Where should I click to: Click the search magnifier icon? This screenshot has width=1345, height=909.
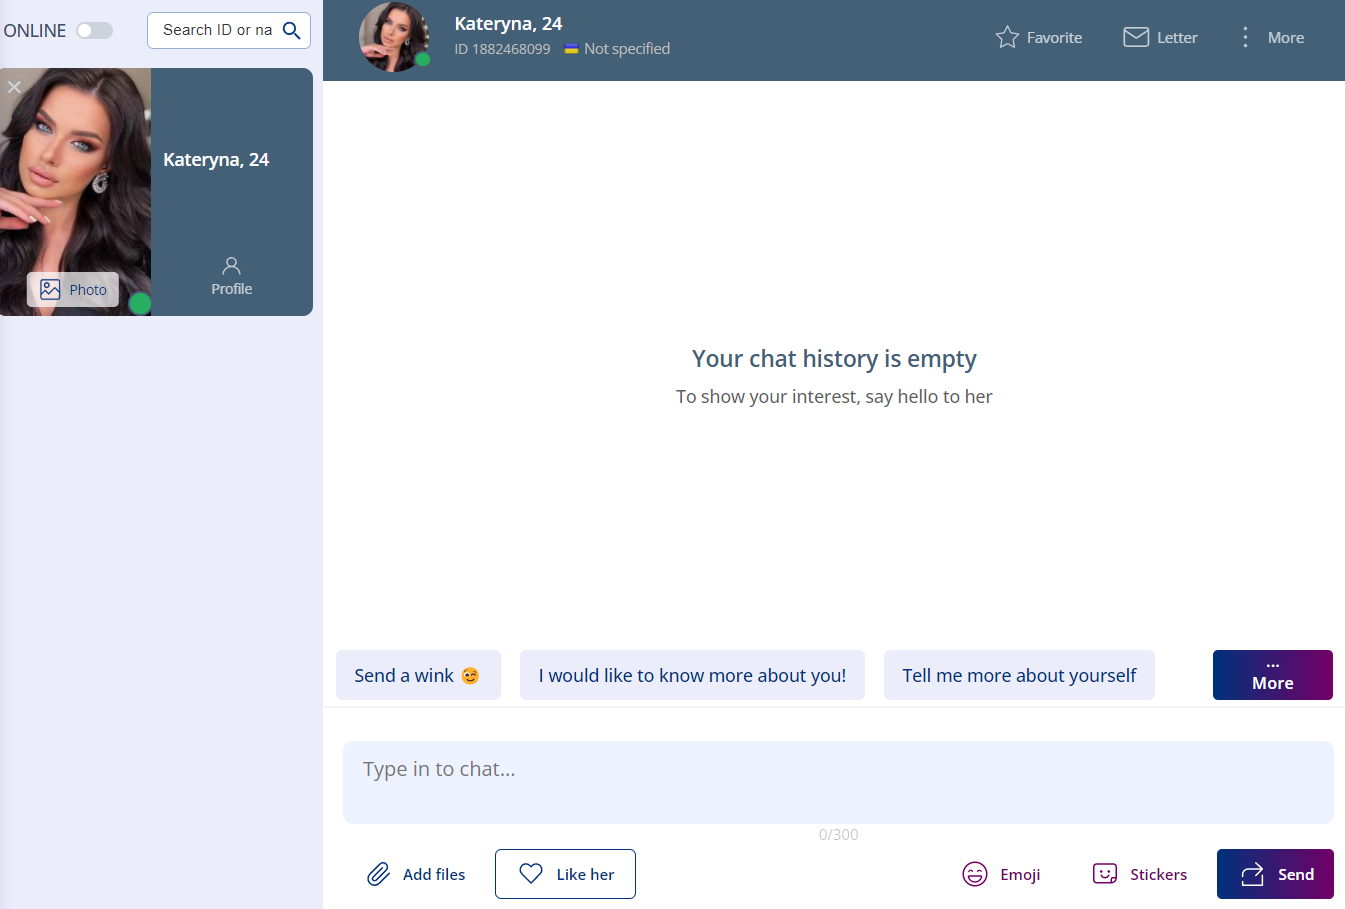[x=292, y=31]
